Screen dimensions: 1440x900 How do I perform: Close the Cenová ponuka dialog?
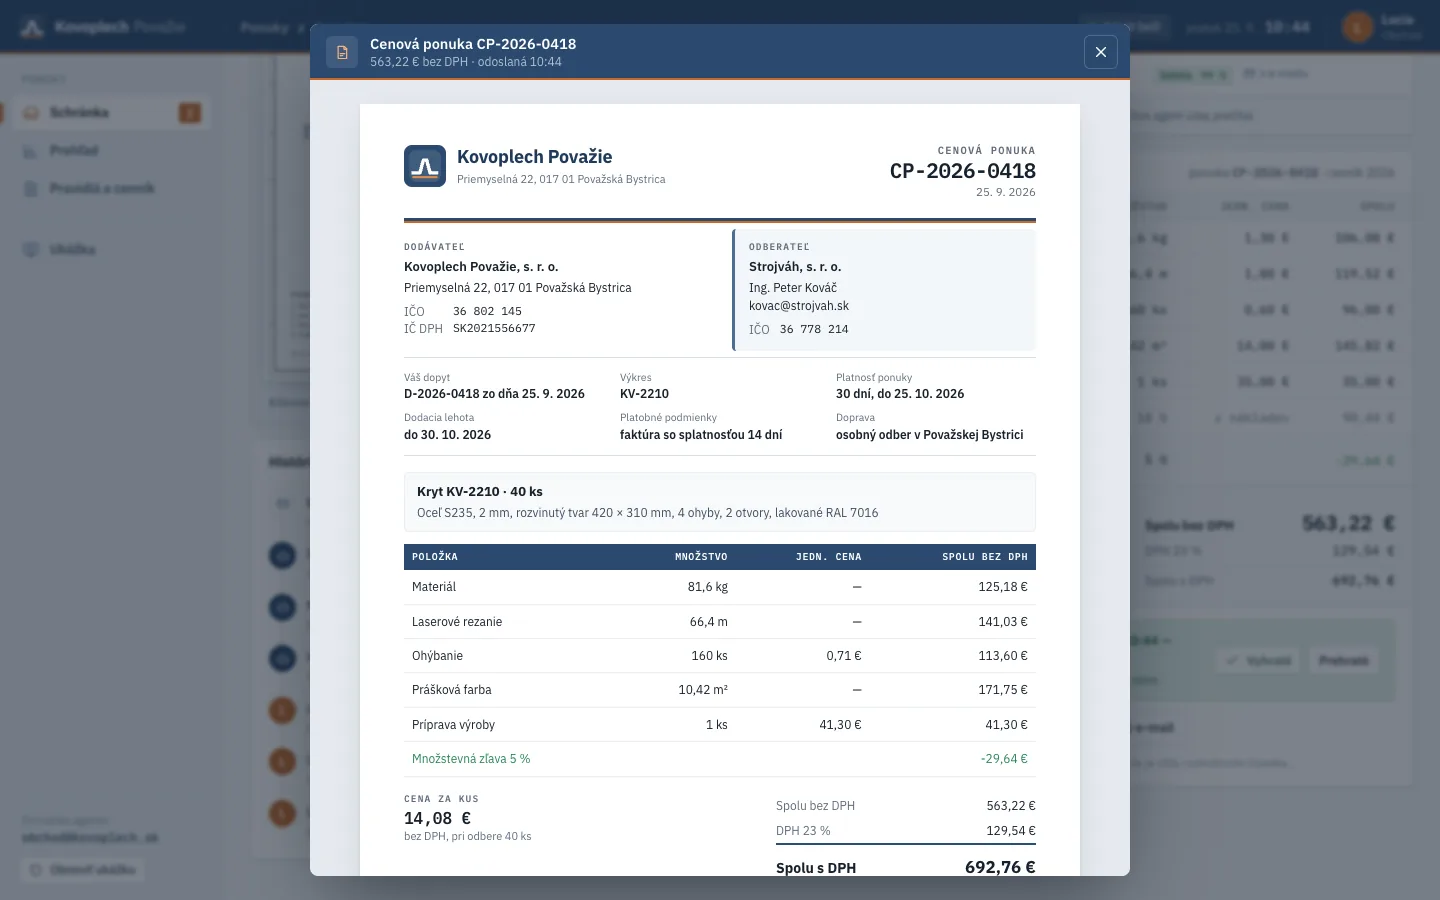[1100, 52]
